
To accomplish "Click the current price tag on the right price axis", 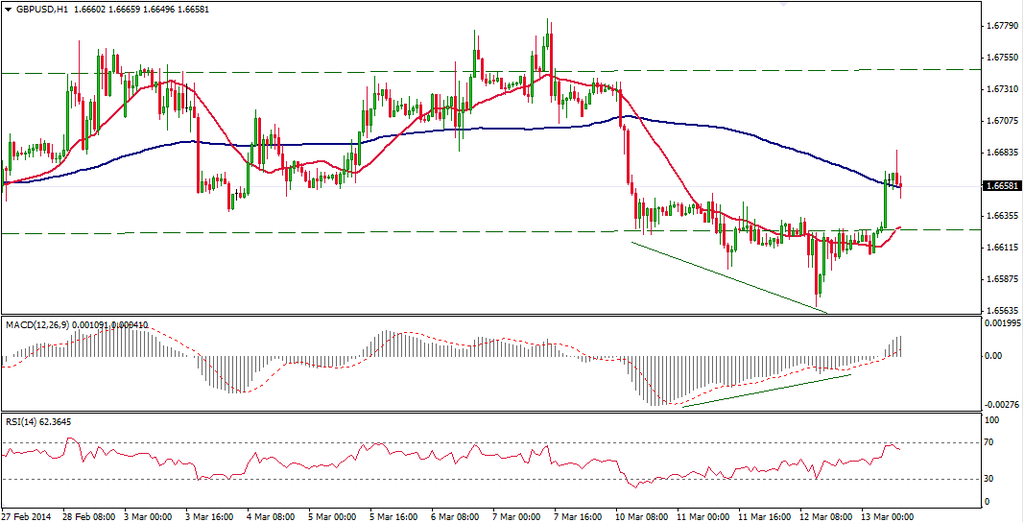I will pos(1002,186).
